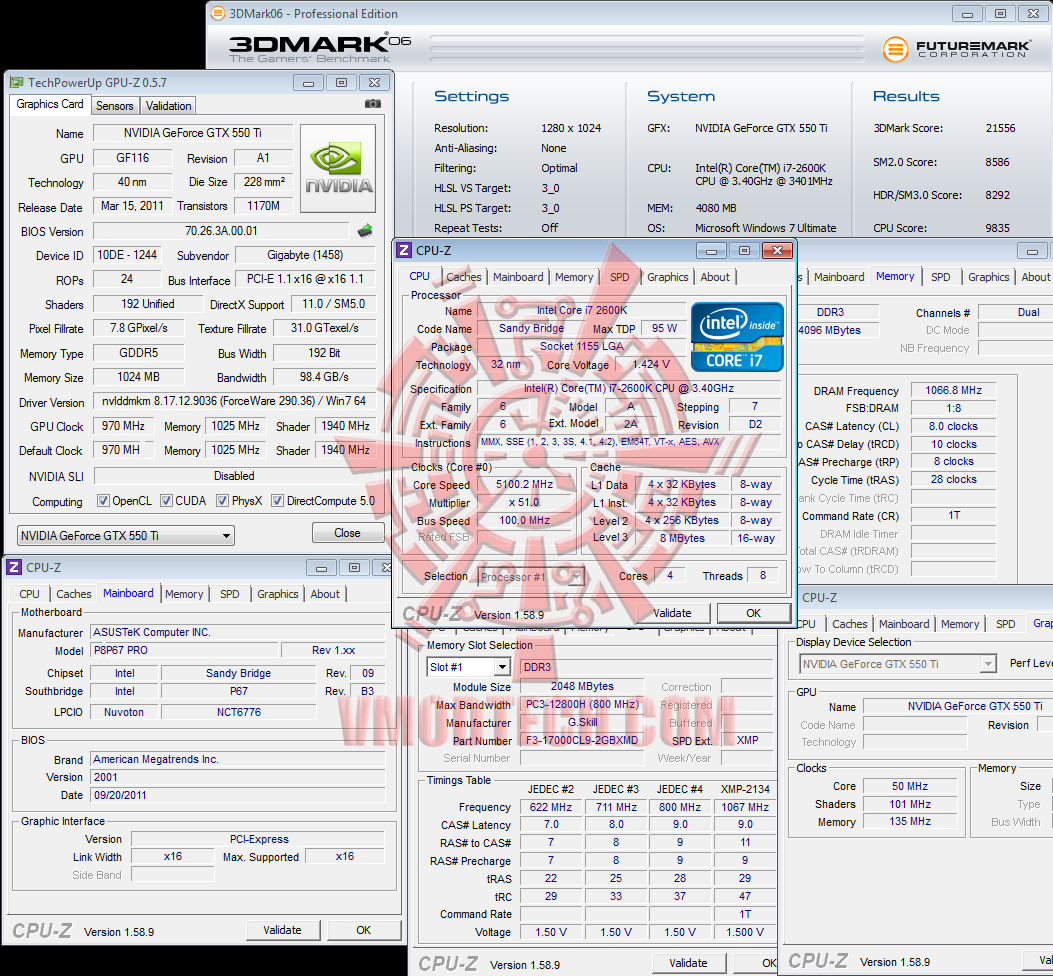Screen dimensions: 1053x976
Task: Open SPD tab in Memory CPU-Z window
Action: pyautogui.click(x=940, y=277)
